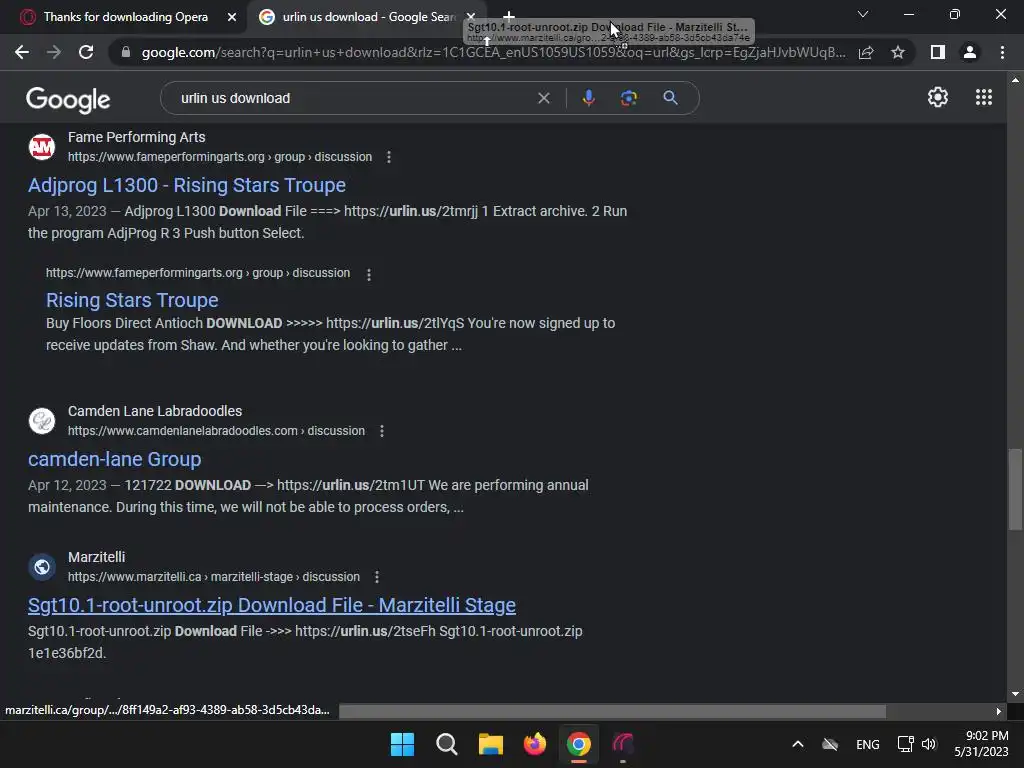1024x768 pixels.
Task: View site information via the lock icon
Action: coord(125,52)
